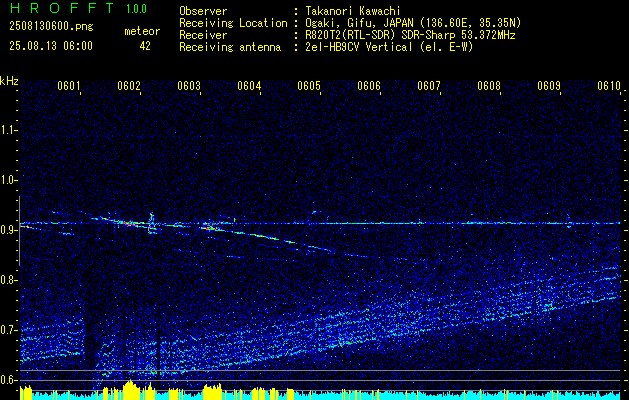This screenshot has height=400, width=629.
Task: Click the 0606 time marker
Action: [369, 86]
